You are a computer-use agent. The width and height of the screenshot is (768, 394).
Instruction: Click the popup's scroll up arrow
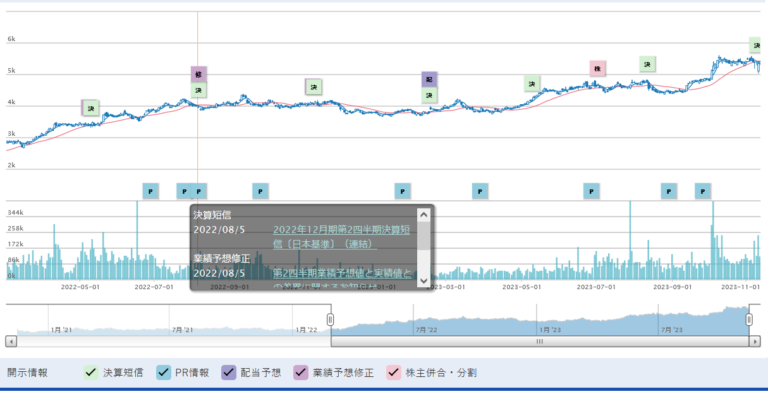click(424, 215)
